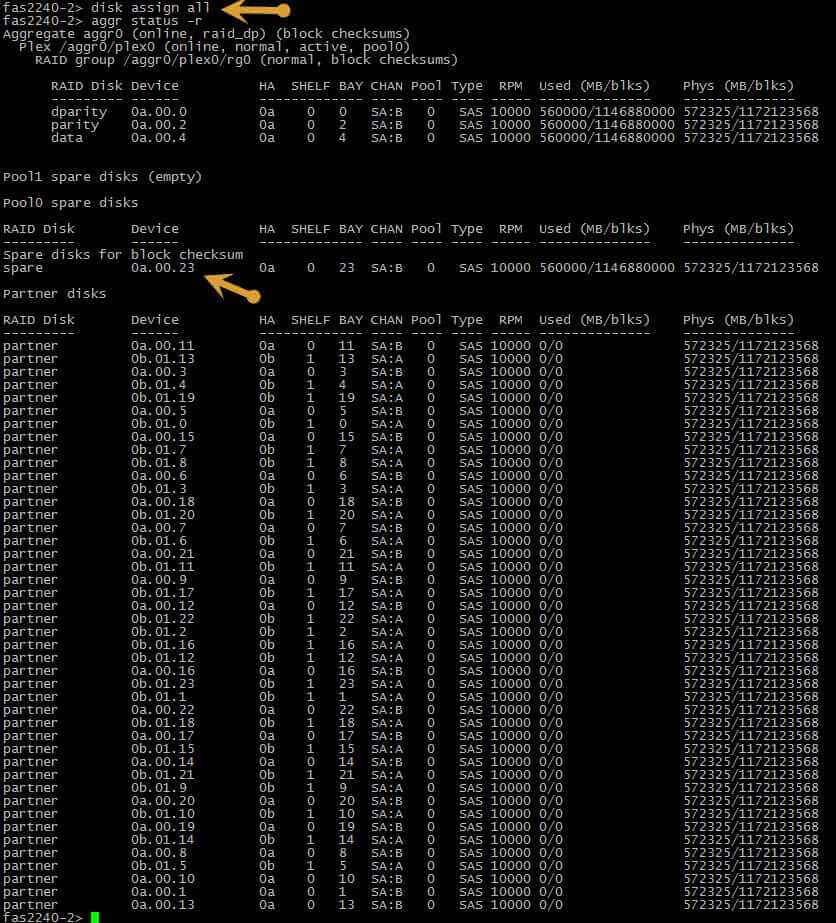Click partner device "0a.00.13"
The width and height of the screenshot is (836, 923).
pyautogui.click(x=162, y=905)
